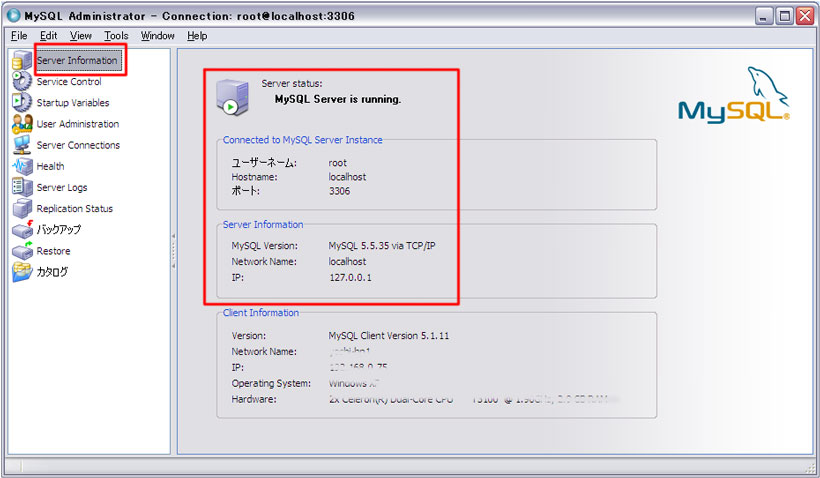Show the Server Connections section
The height and width of the screenshot is (478, 820).
click(78, 145)
